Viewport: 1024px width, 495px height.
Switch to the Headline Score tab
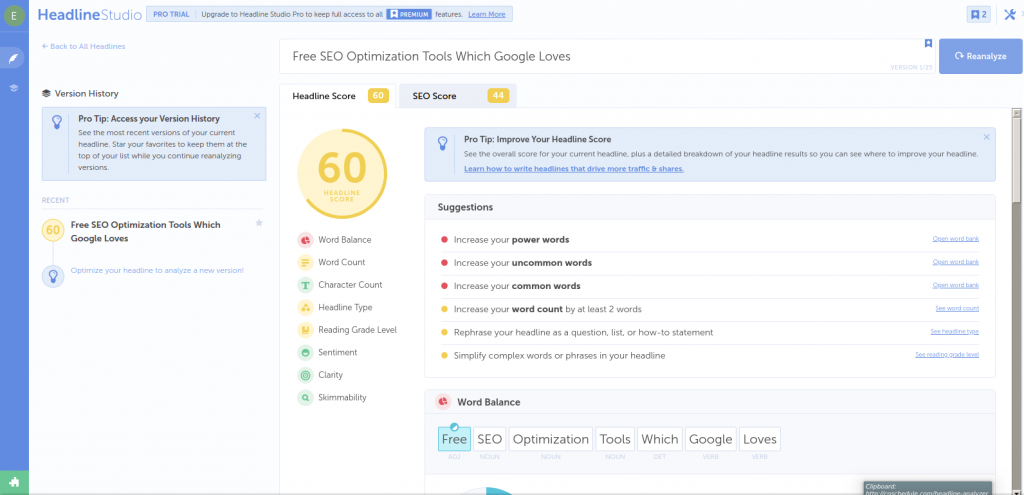338,96
